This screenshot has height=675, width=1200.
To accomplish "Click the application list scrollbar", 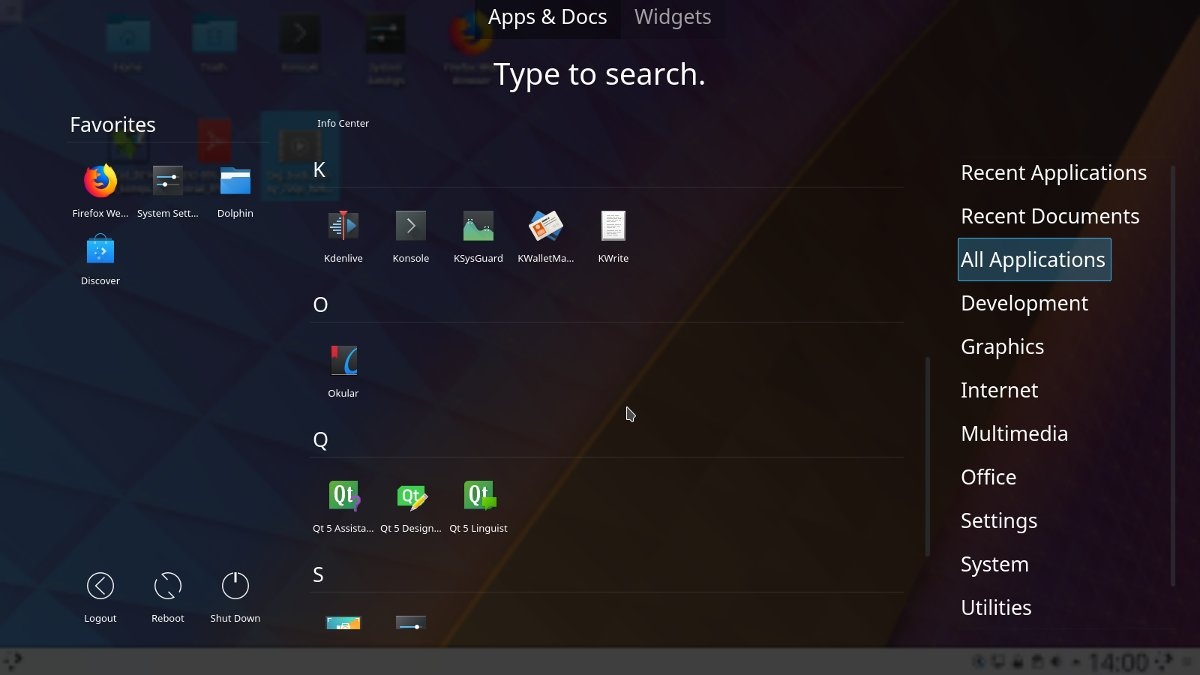I will 928,455.
